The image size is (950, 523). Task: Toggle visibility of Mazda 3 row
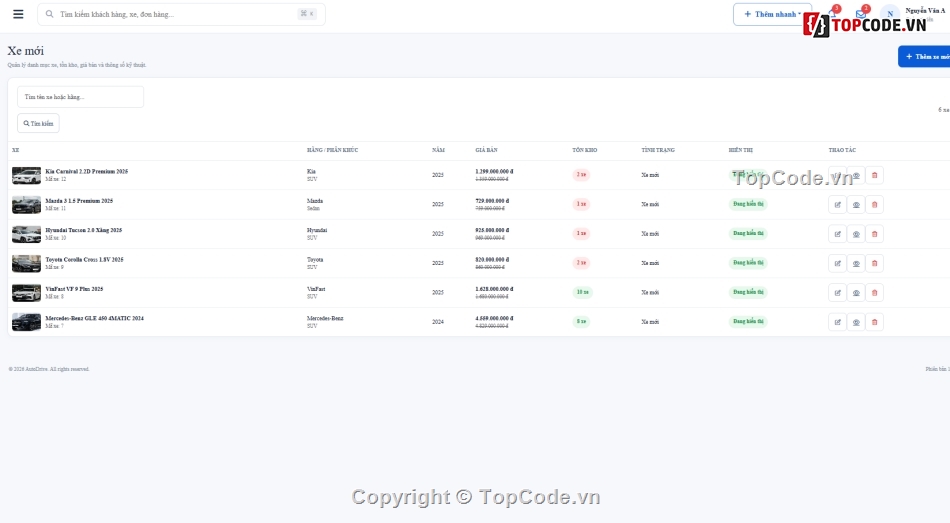tap(856, 205)
